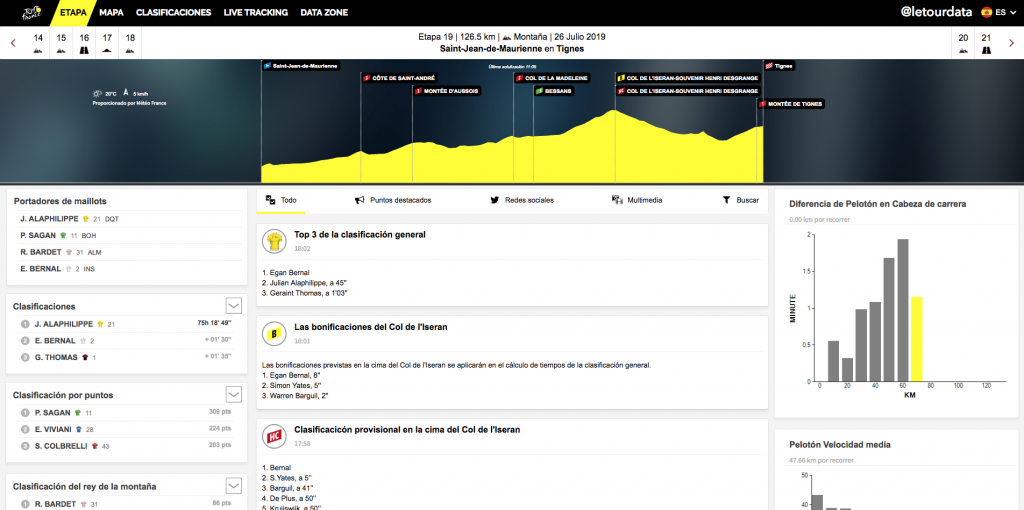This screenshot has height=510, width=1024.
Task: Click the Bessans sprint marker
Action: coord(554,91)
